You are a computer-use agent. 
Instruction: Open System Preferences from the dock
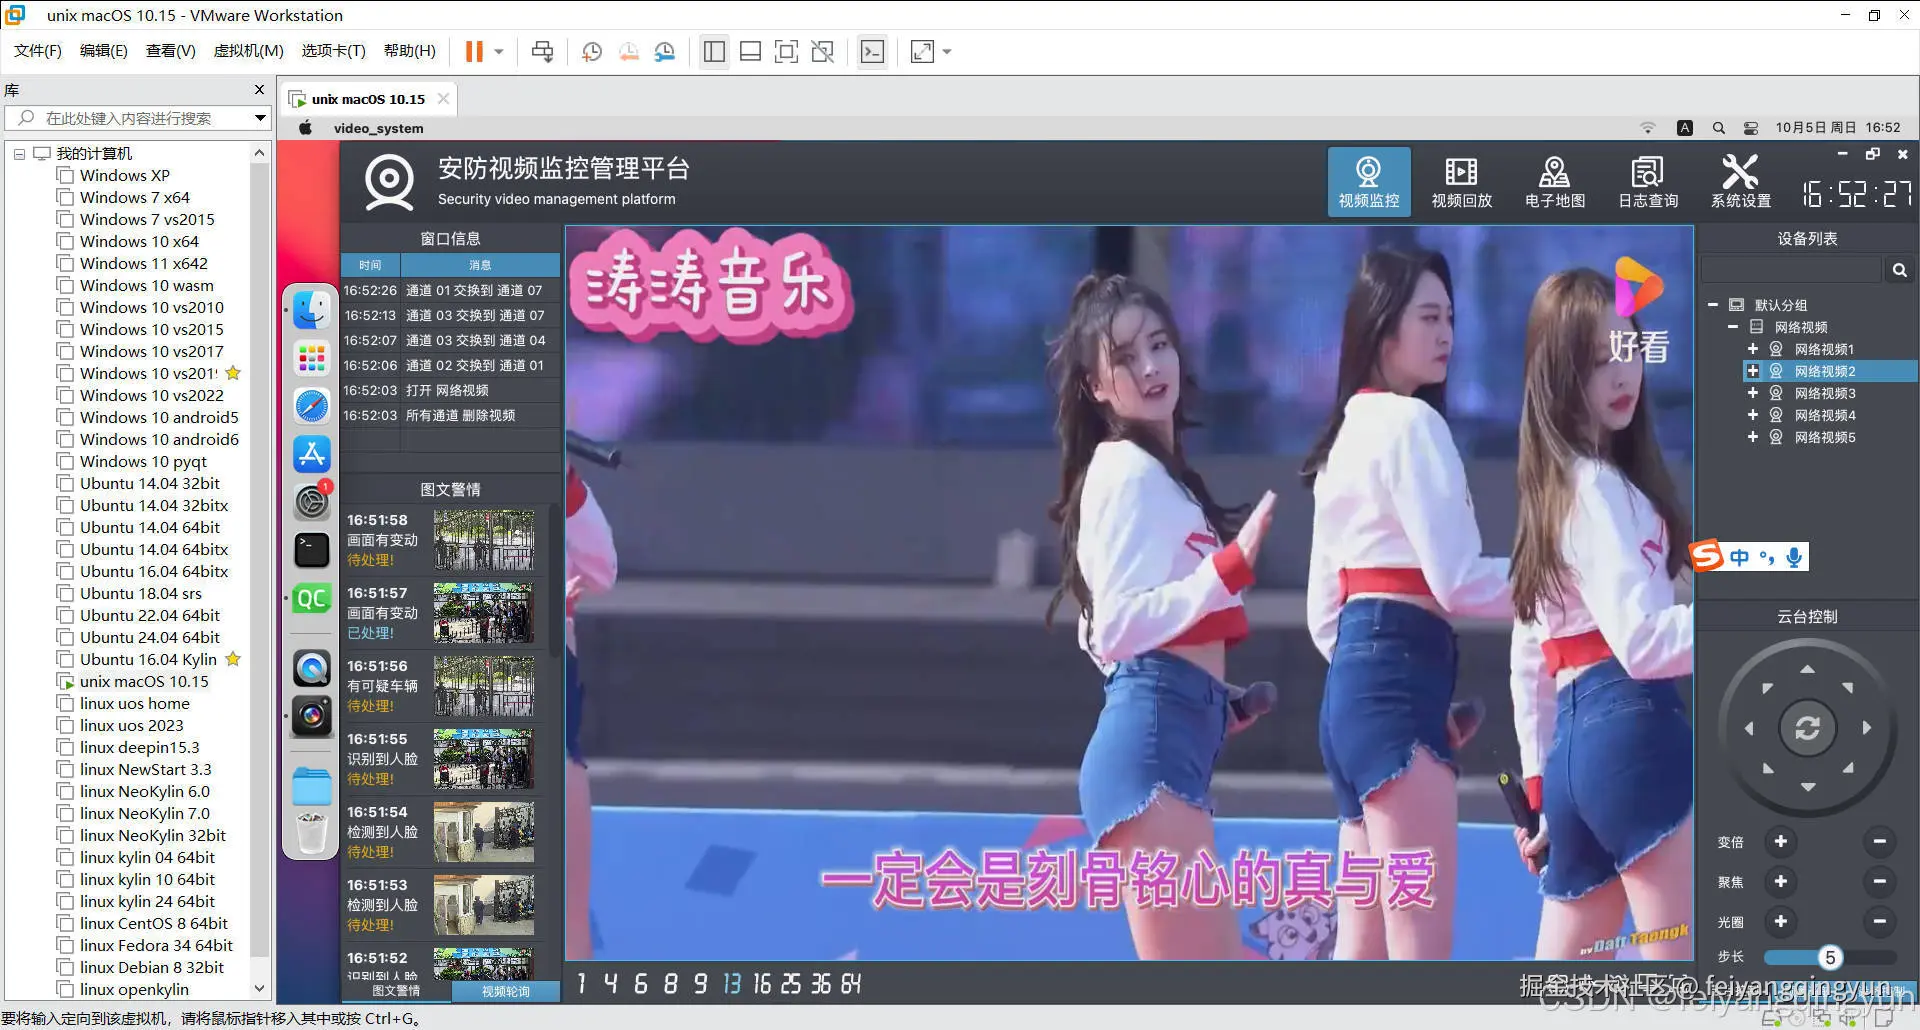(312, 501)
